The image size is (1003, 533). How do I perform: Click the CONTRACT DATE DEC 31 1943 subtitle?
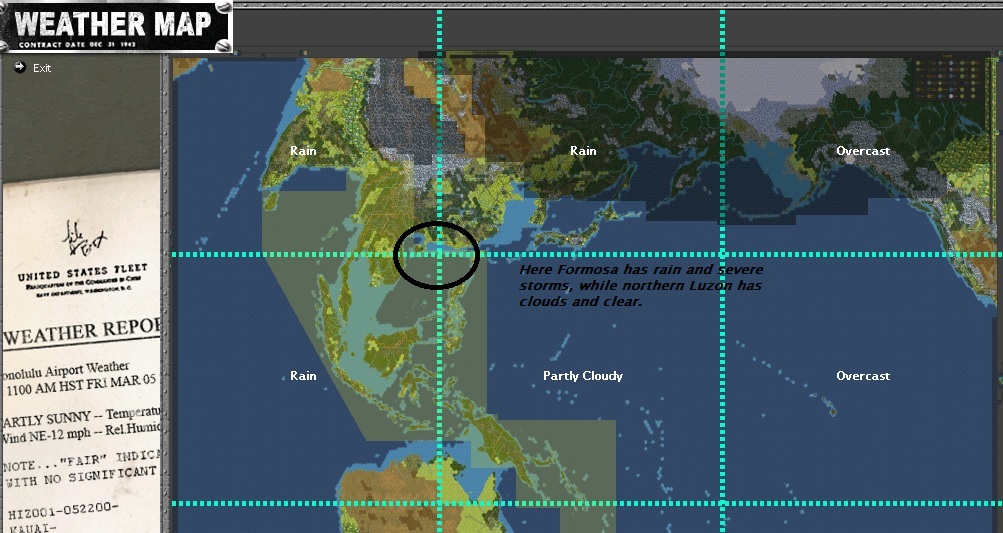coord(77,45)
